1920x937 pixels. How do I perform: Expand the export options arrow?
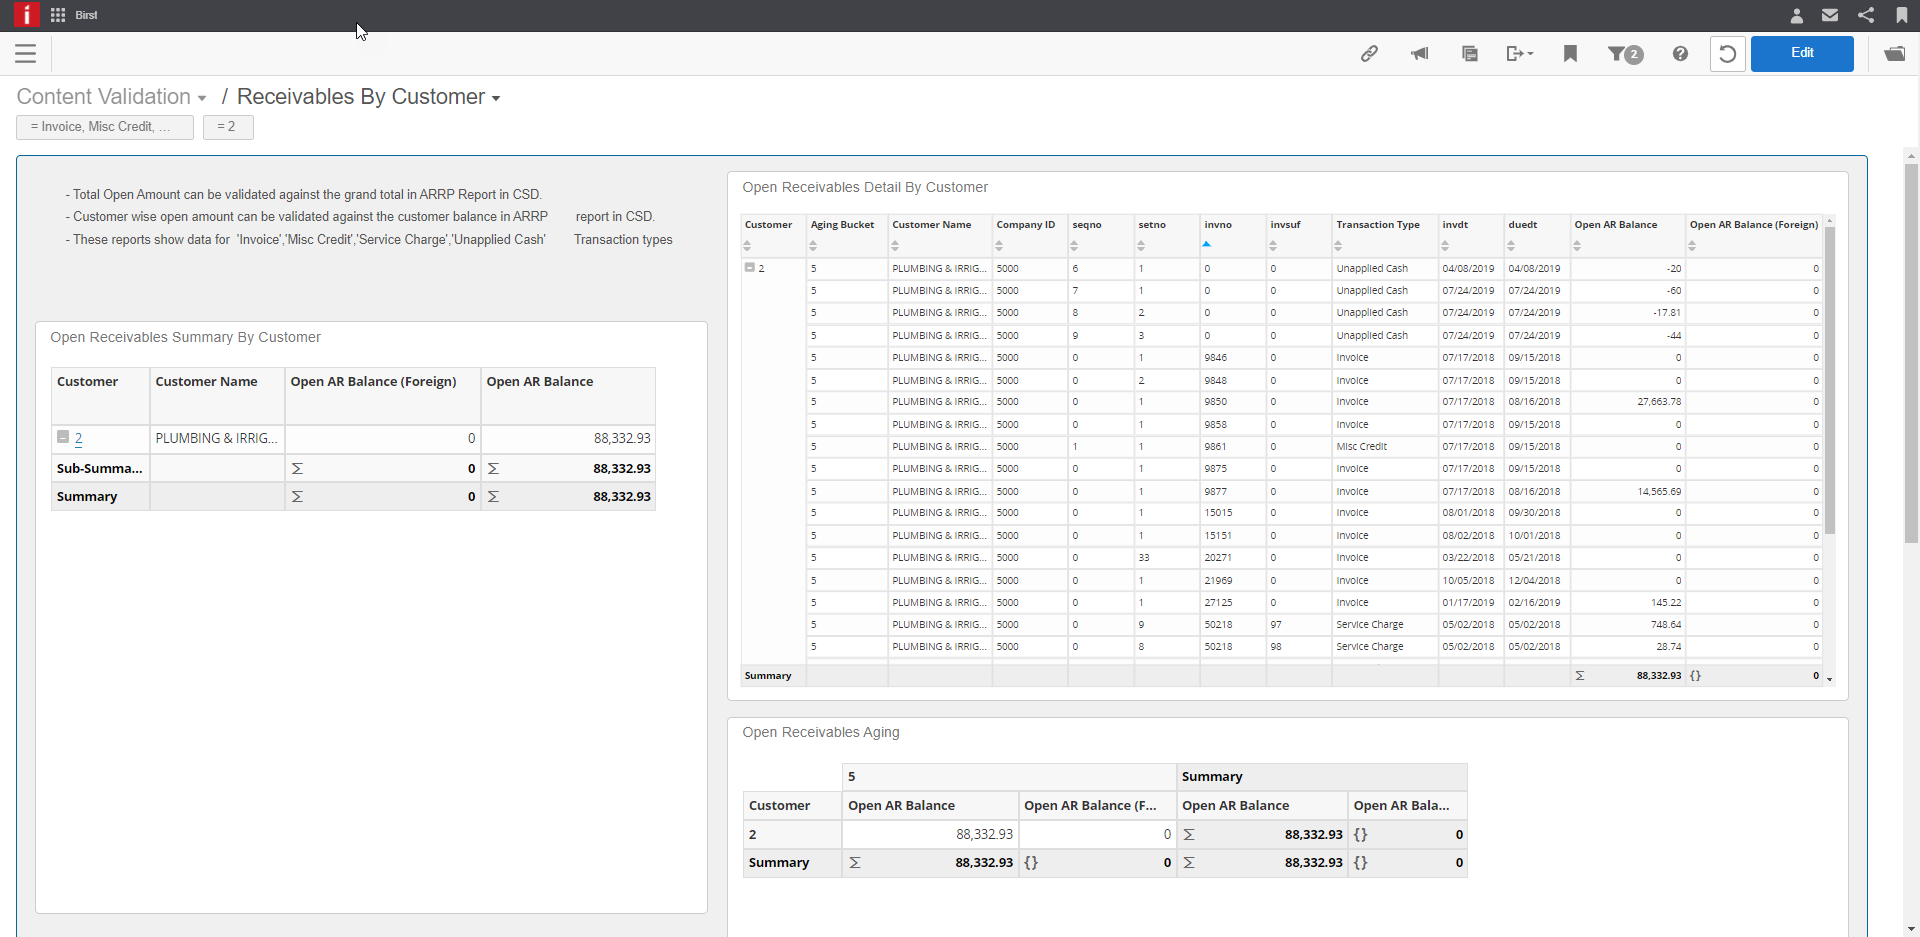pos(1530,53)
